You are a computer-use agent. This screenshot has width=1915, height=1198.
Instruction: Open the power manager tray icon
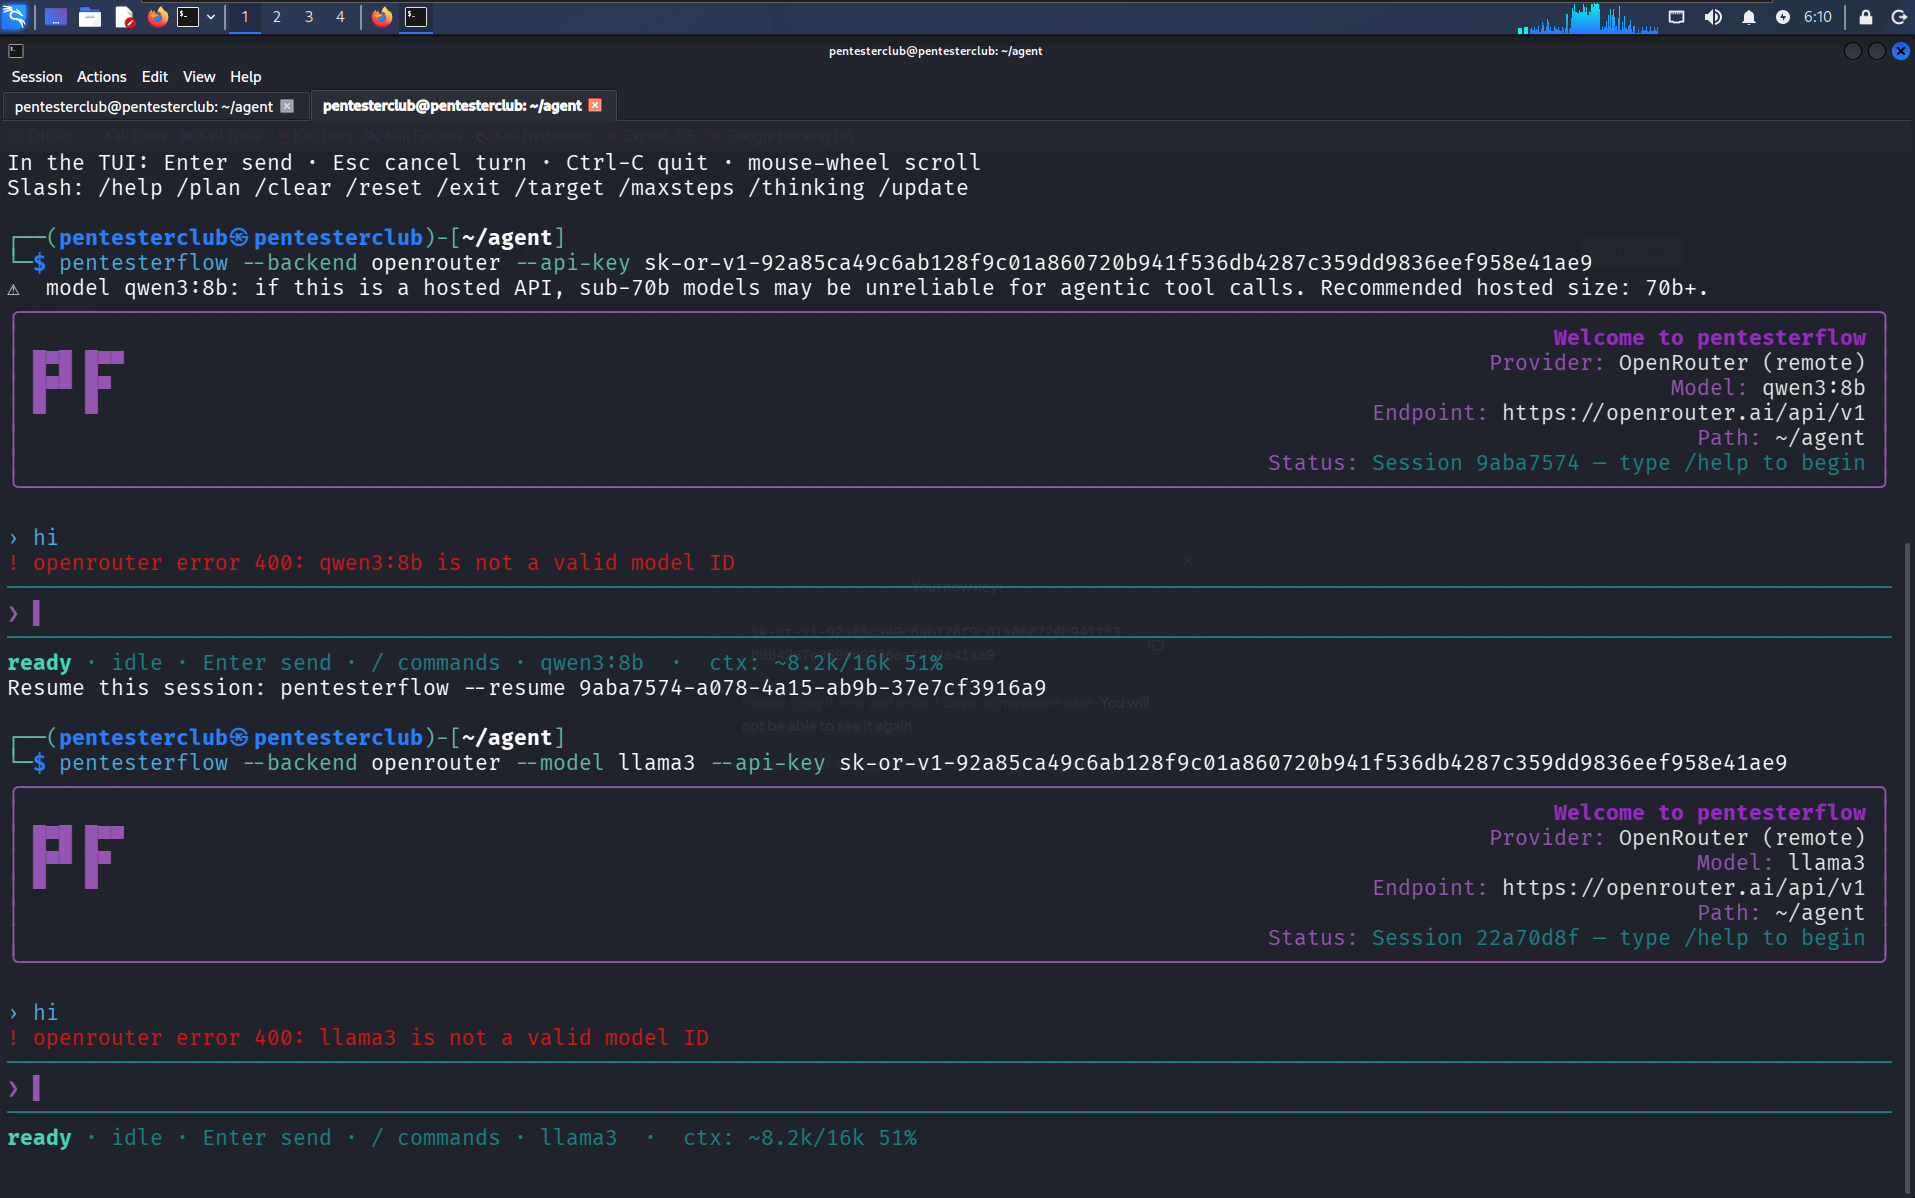click(x=1783, y=17)
